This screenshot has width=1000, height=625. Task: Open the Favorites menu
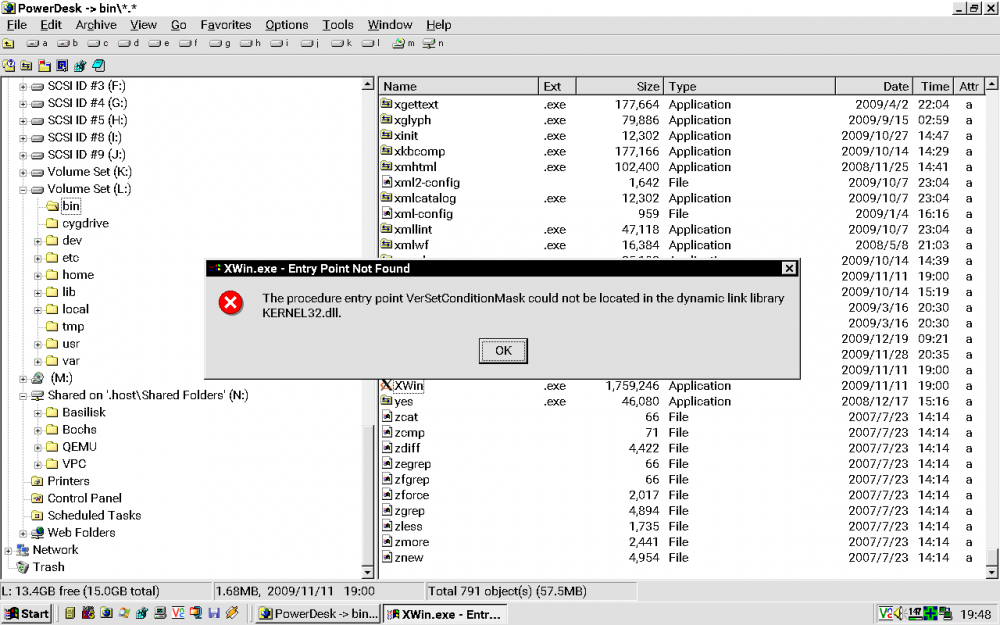(x=225, y=25)
